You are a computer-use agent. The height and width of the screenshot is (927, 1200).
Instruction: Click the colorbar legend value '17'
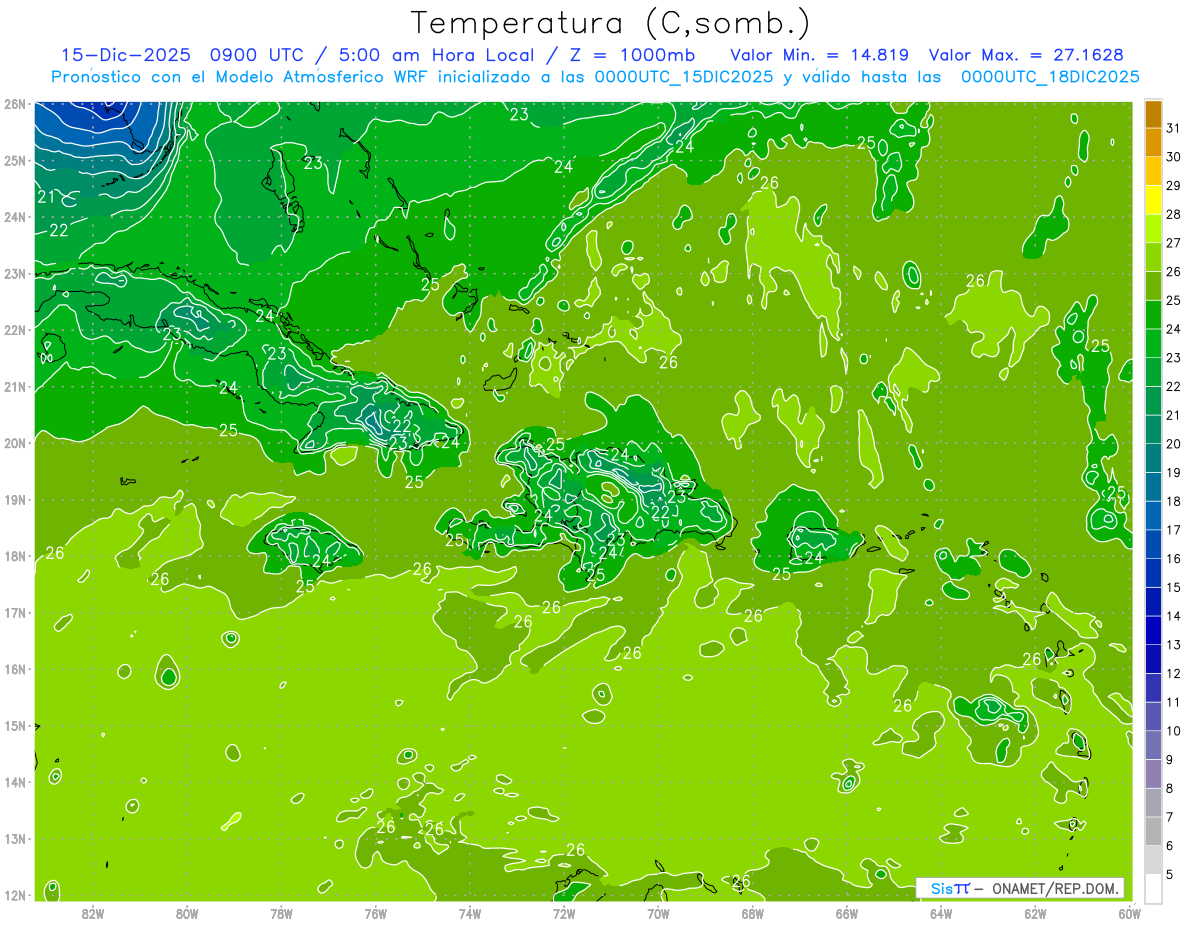(x=1173, y=530)
